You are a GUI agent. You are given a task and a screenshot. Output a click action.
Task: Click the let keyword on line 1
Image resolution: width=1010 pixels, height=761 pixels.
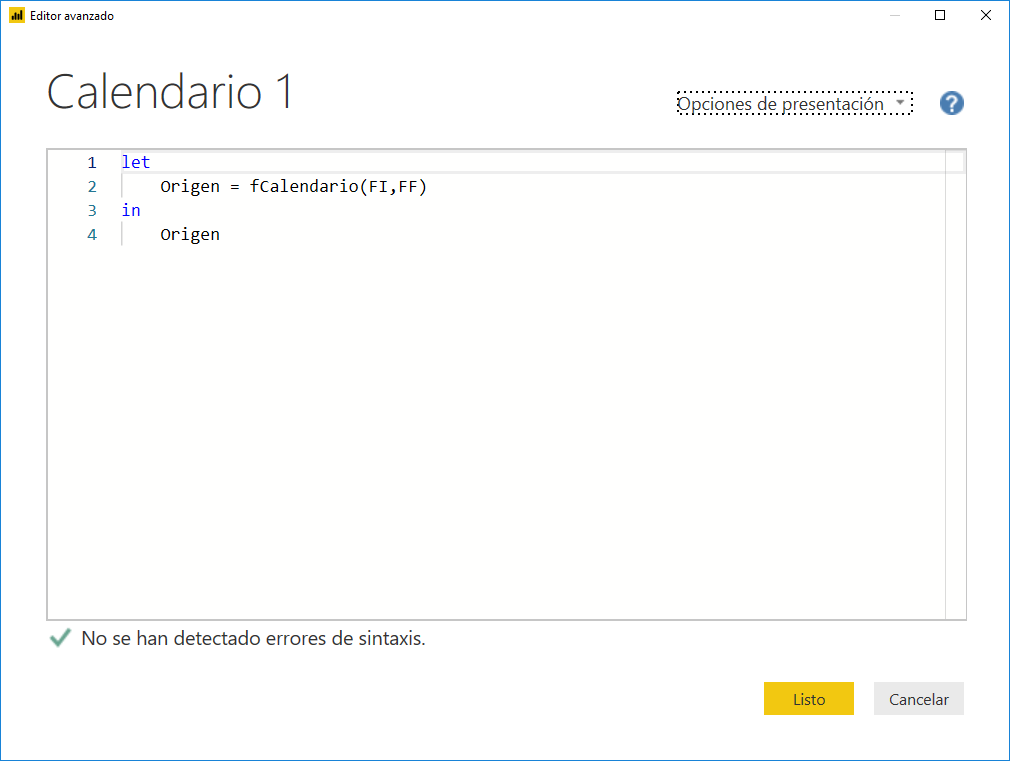pos(136,161)
